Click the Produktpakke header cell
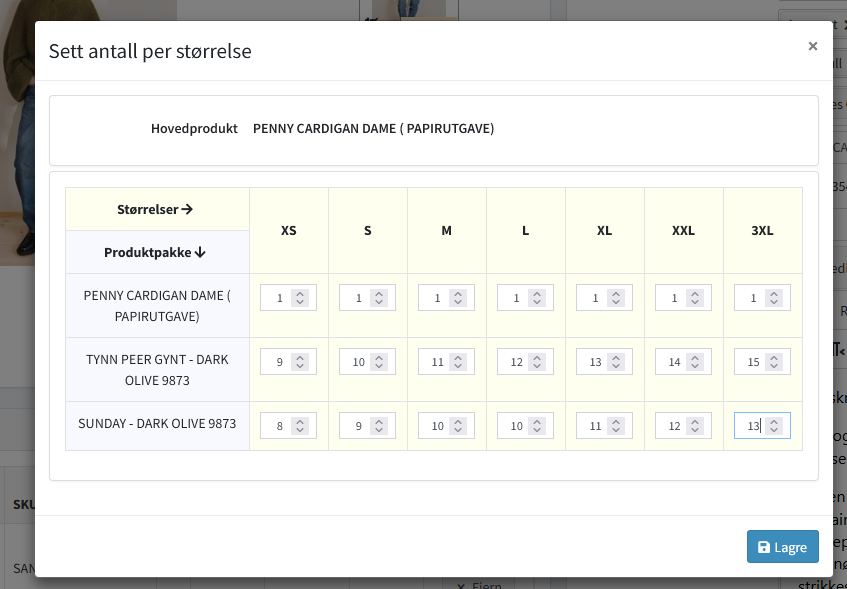 [156, 252]
